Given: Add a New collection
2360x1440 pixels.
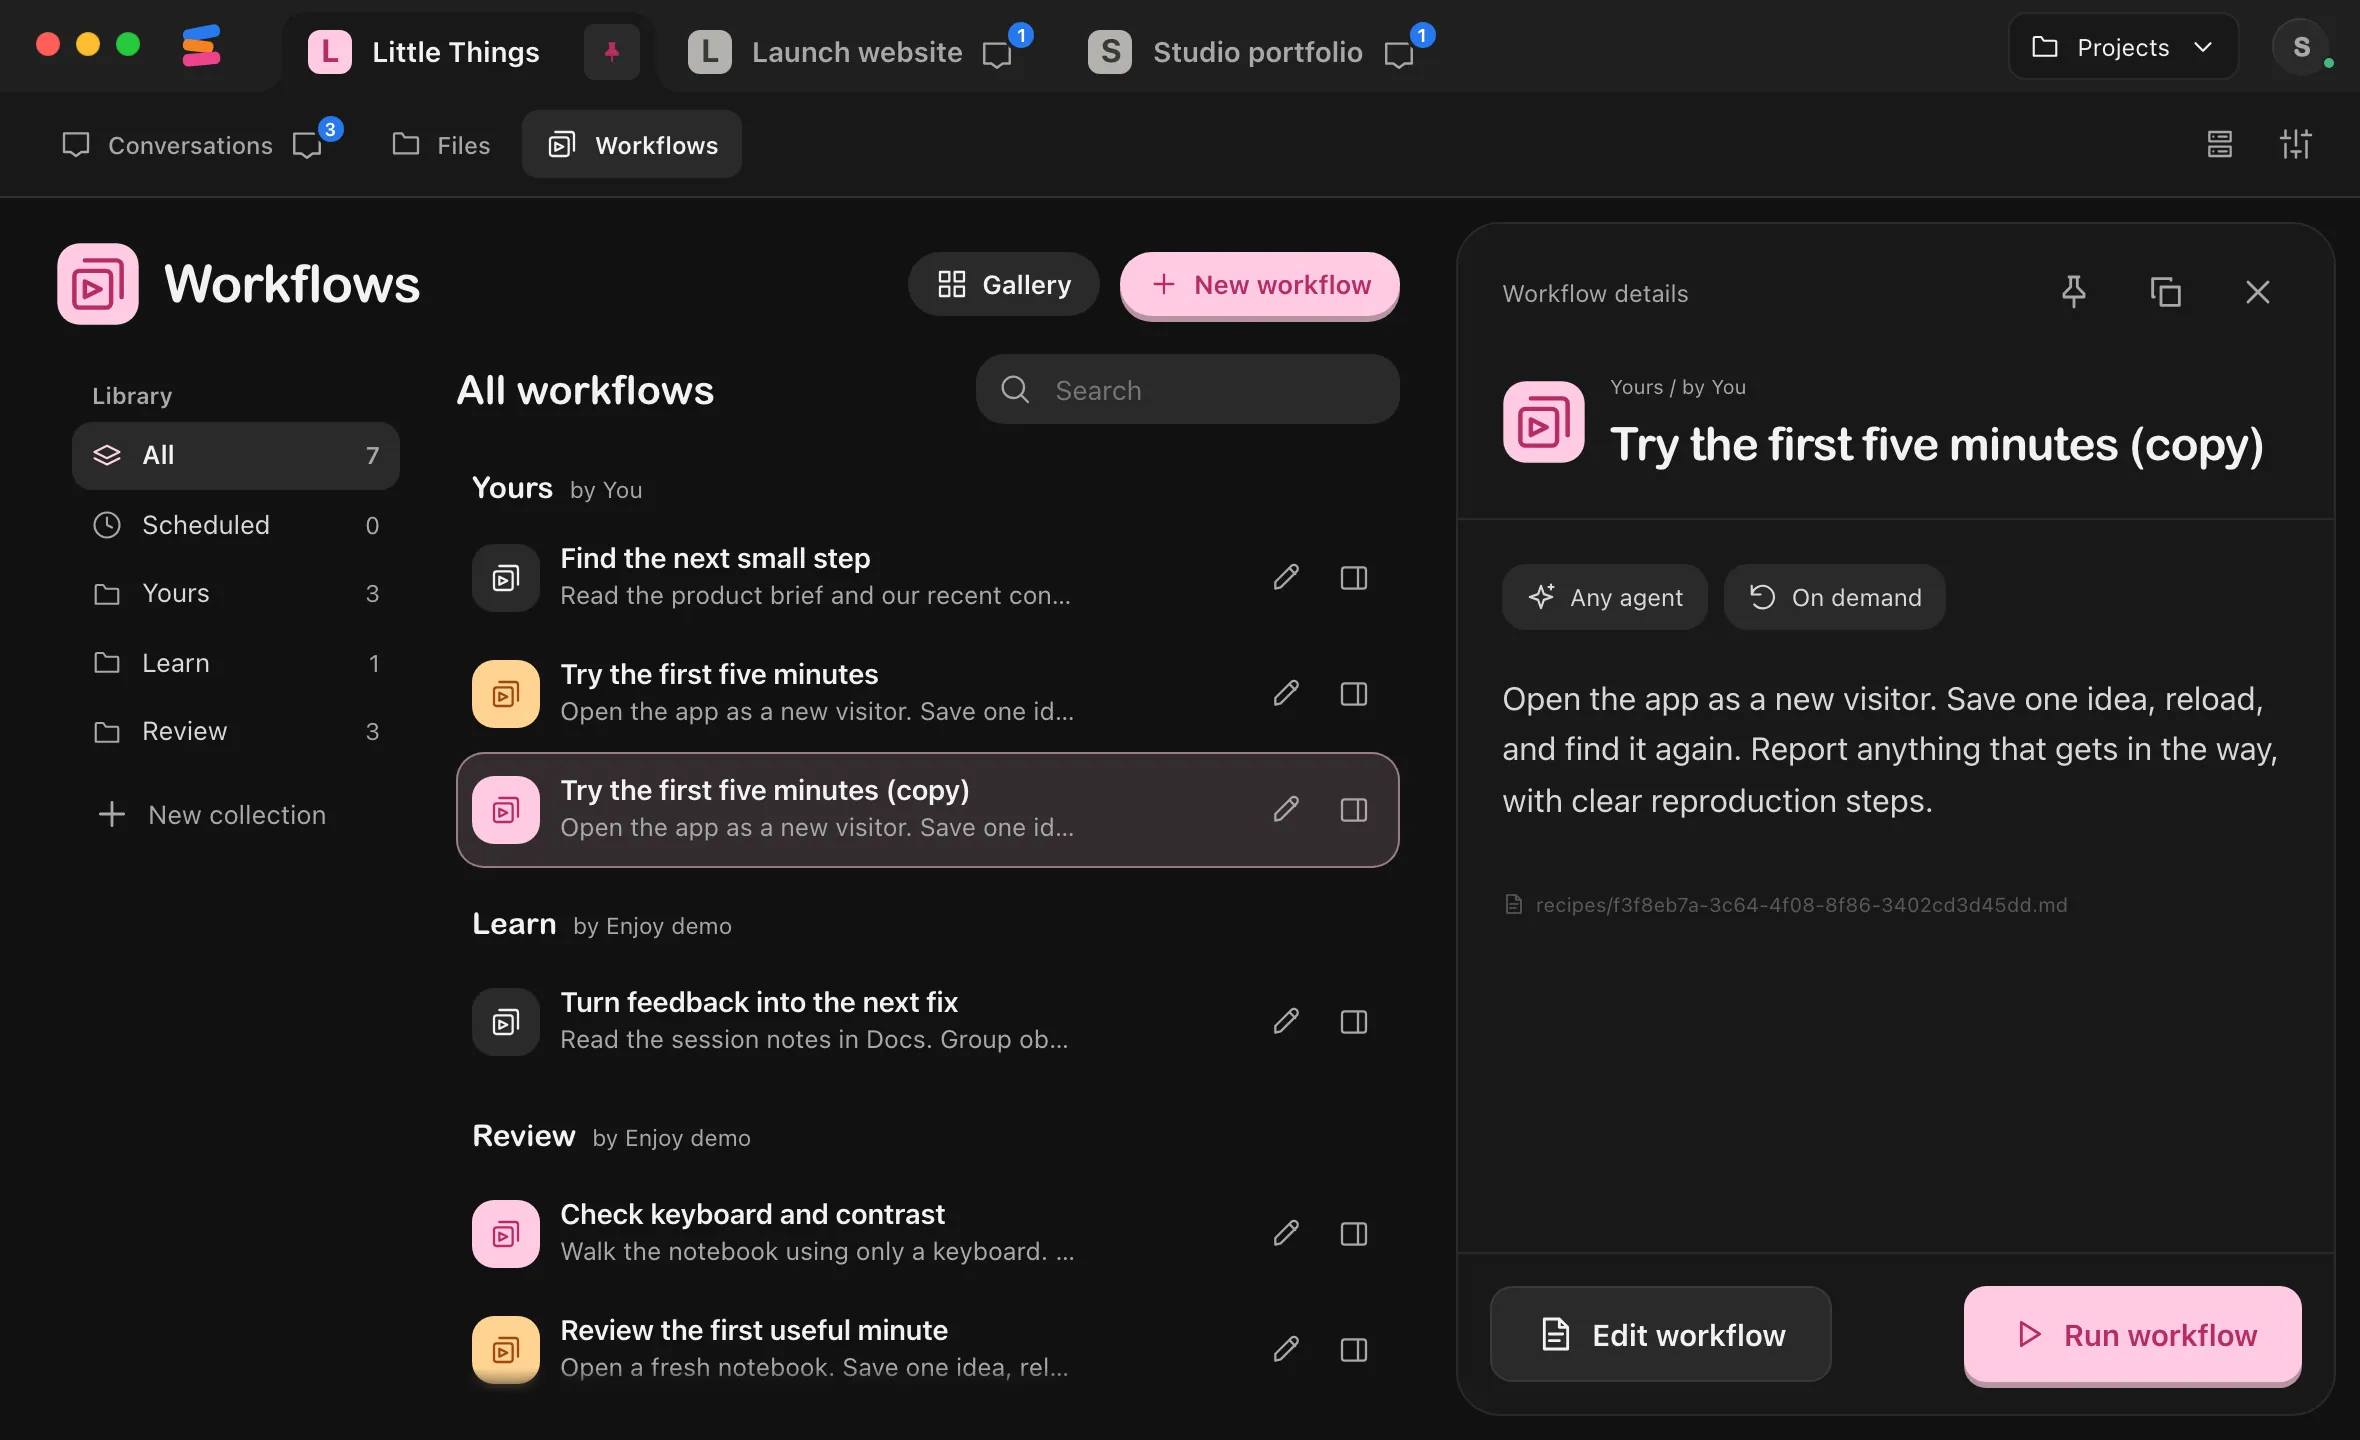Looking at the screenshot, I should 212,815.
